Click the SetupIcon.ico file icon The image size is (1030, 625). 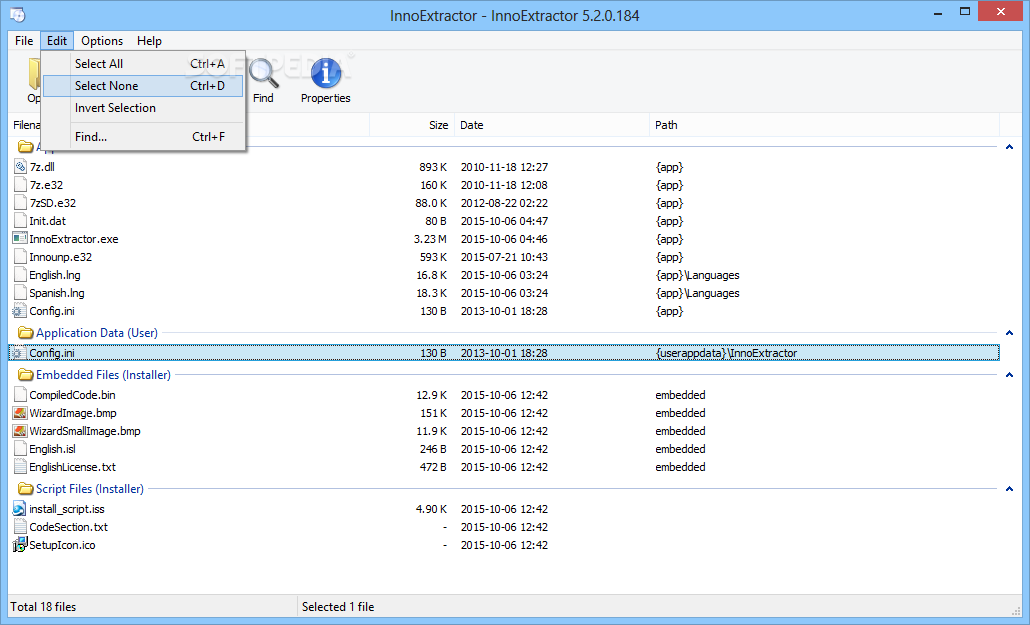coord(20,545)
